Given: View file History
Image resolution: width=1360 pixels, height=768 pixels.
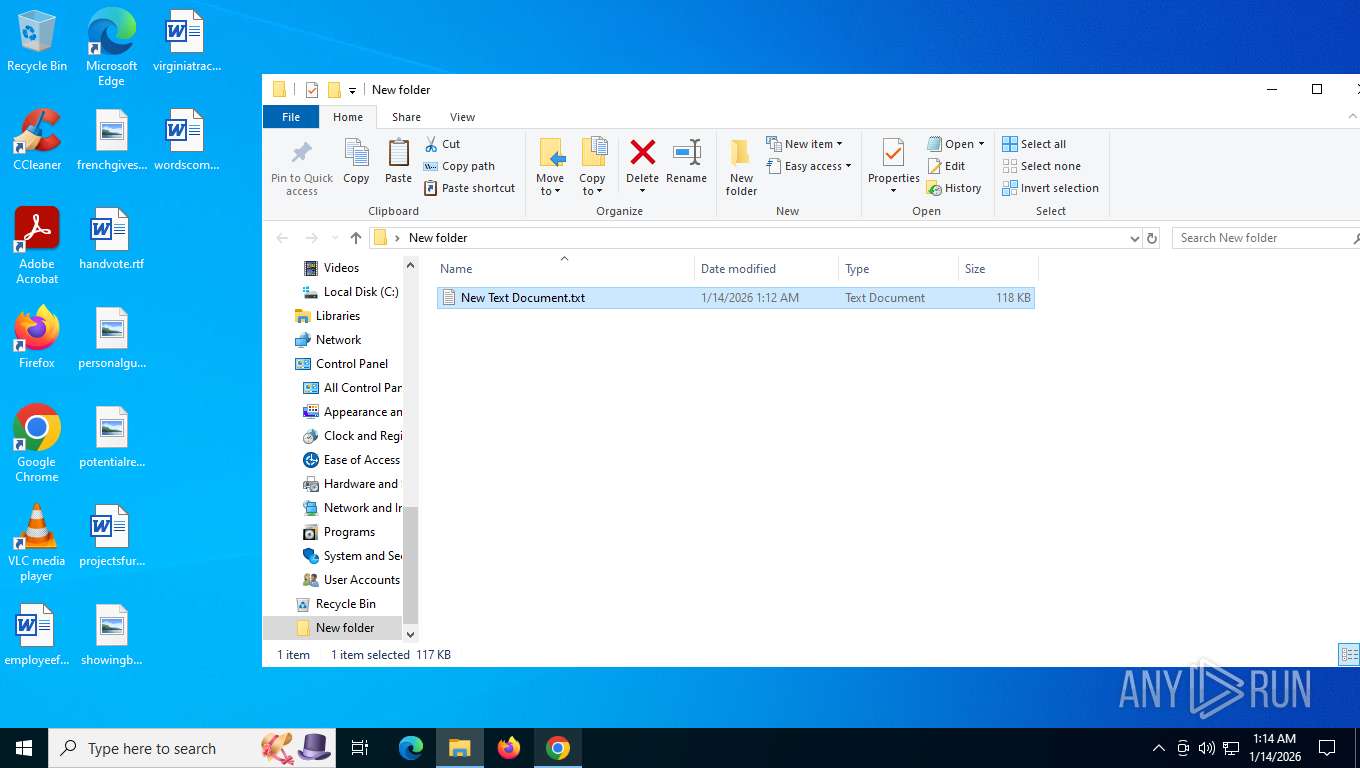Looking at the screenshot, I should coord(954,188).
